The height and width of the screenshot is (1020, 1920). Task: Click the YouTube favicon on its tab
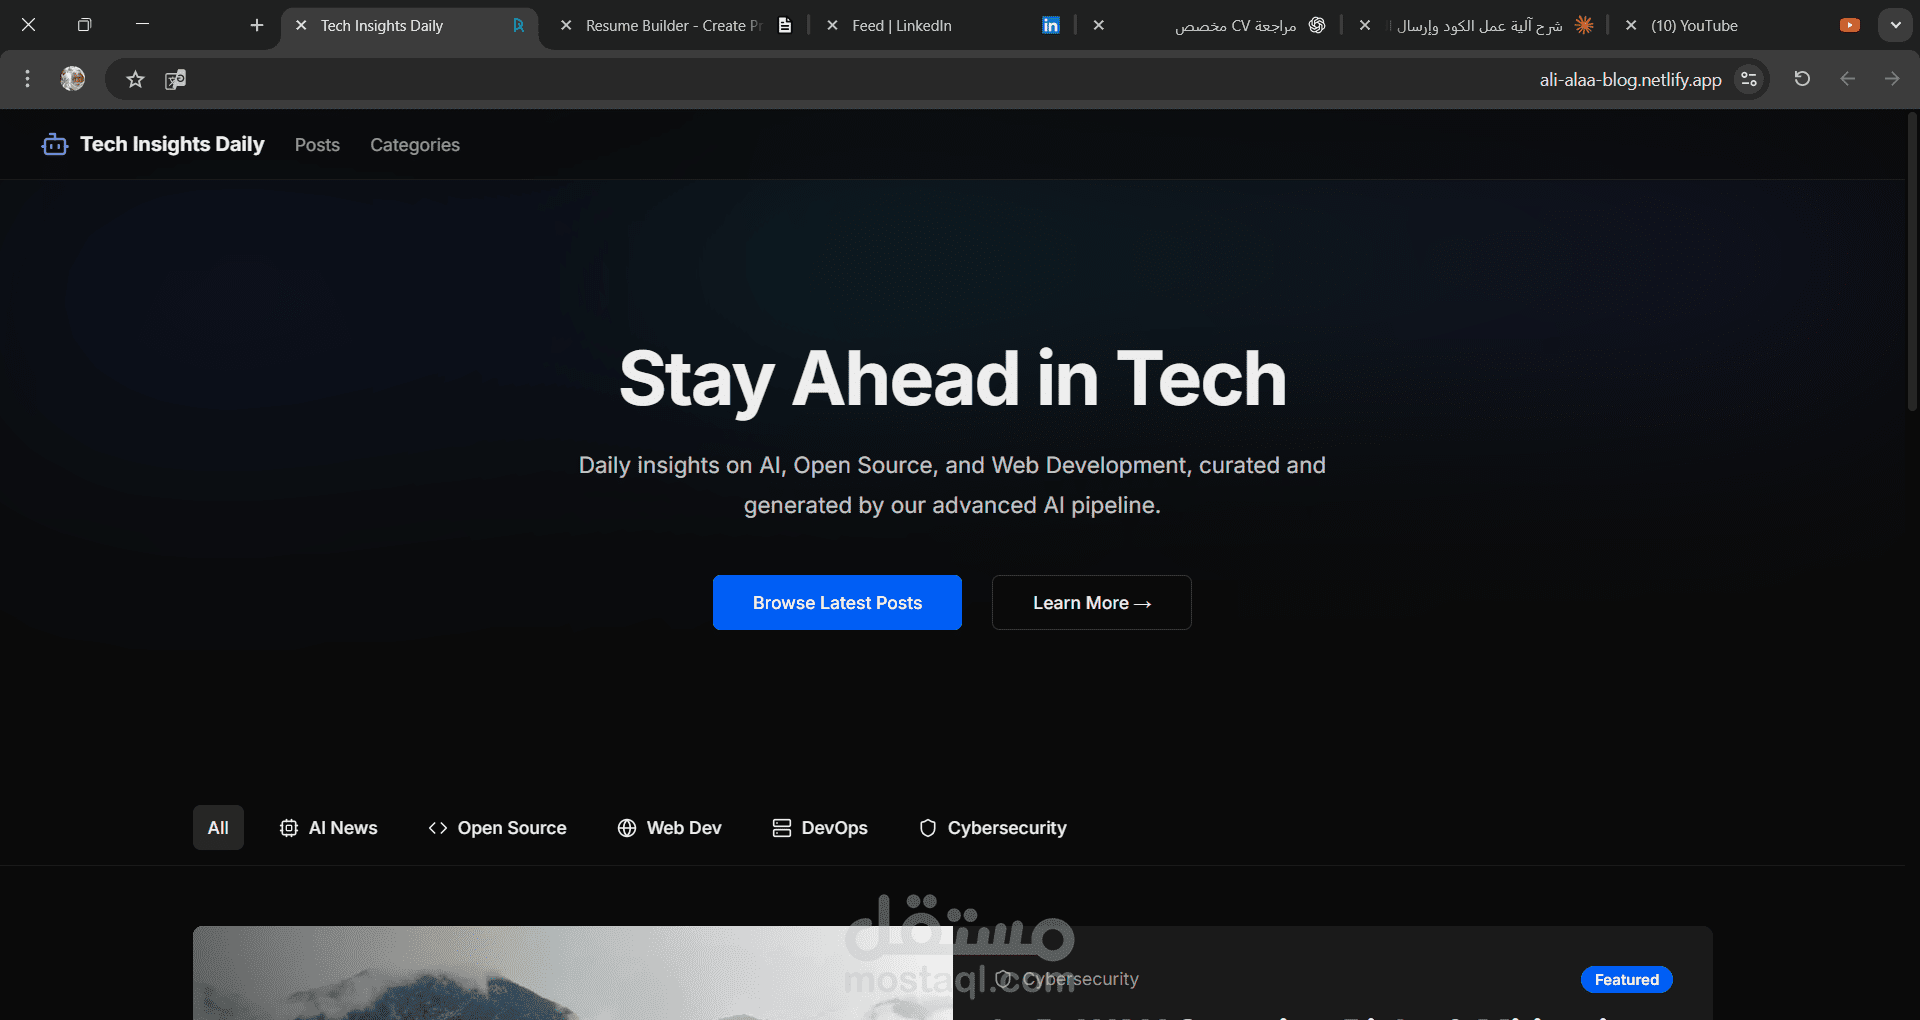(1850, 26)
